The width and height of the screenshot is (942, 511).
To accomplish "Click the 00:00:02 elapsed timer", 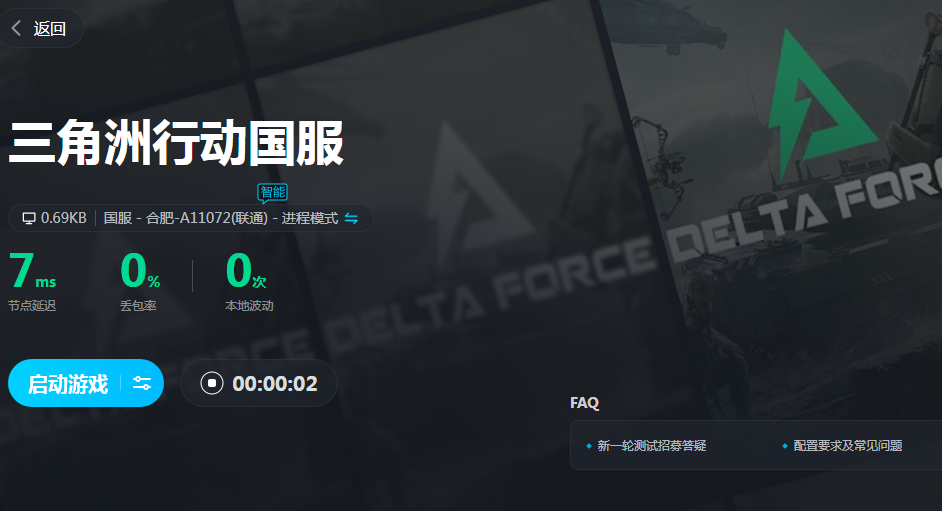I will pos(275,384).
